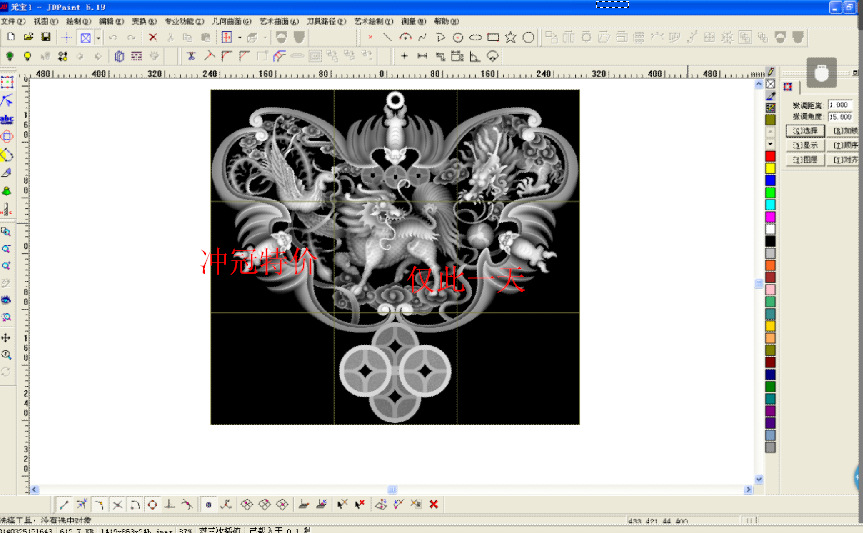Click the selection rectangle tool at left sidebar top
The image size is (863, 533).
pyautogui.click(x=7, y=83)
